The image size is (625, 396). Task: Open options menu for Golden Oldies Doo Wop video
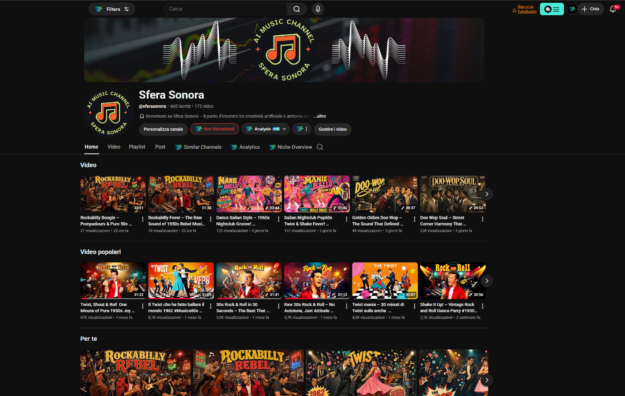pyautogui.click(x=415, y=219)
